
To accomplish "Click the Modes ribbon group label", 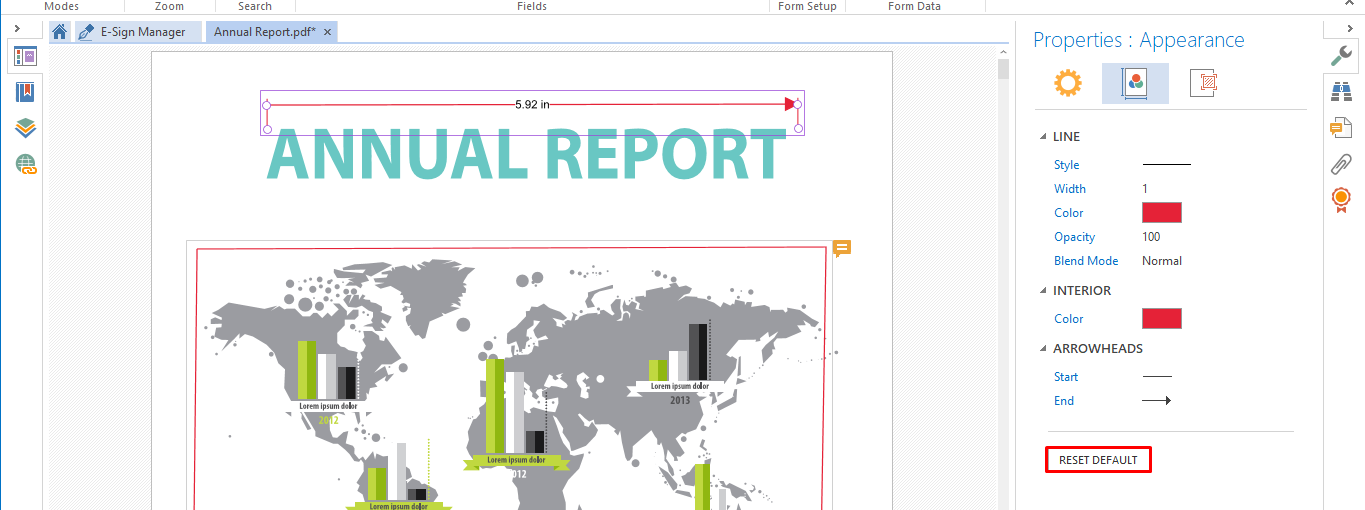I will click(x=62, y=6).
